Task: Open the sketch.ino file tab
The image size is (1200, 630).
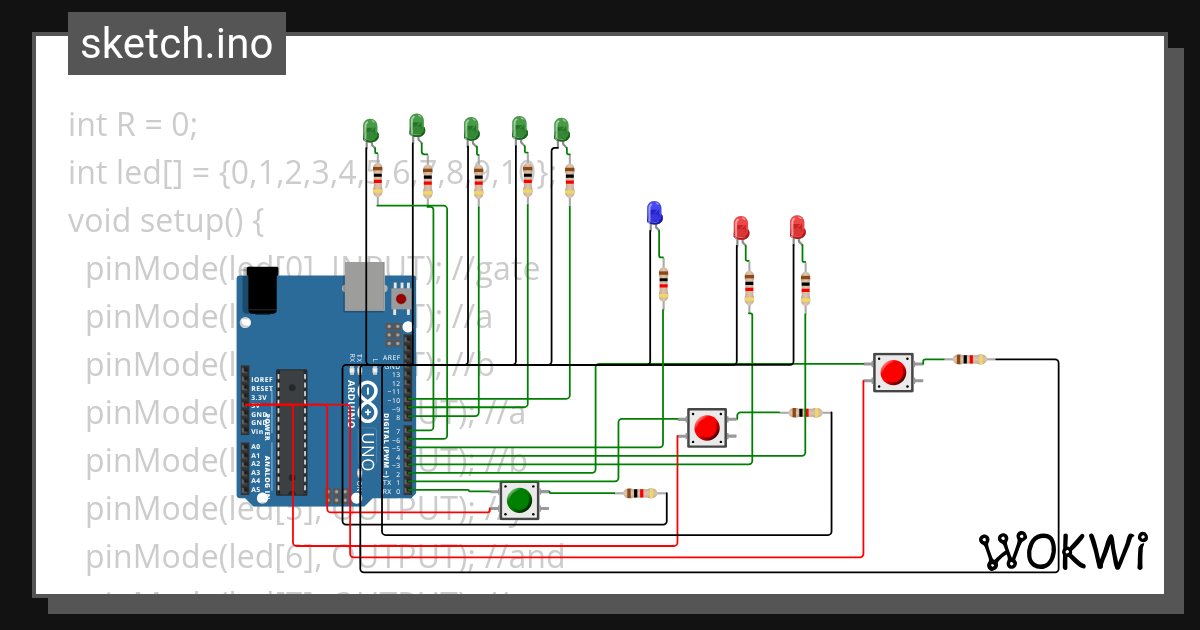Action: (x=177, y=44)
